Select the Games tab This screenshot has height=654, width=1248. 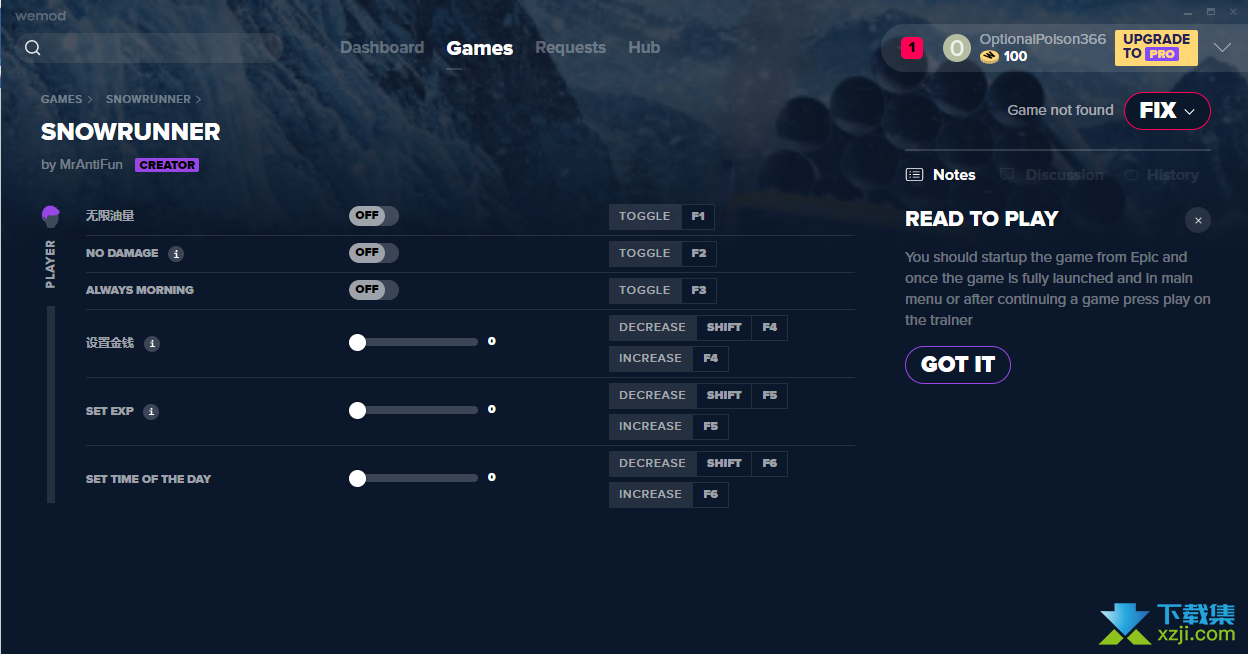[x=480, y=48]
